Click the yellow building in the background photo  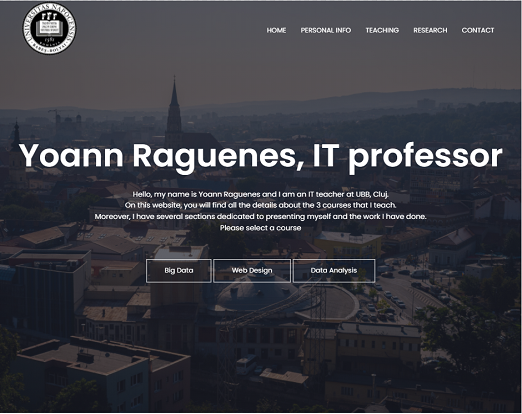click(x=348, y=244)
